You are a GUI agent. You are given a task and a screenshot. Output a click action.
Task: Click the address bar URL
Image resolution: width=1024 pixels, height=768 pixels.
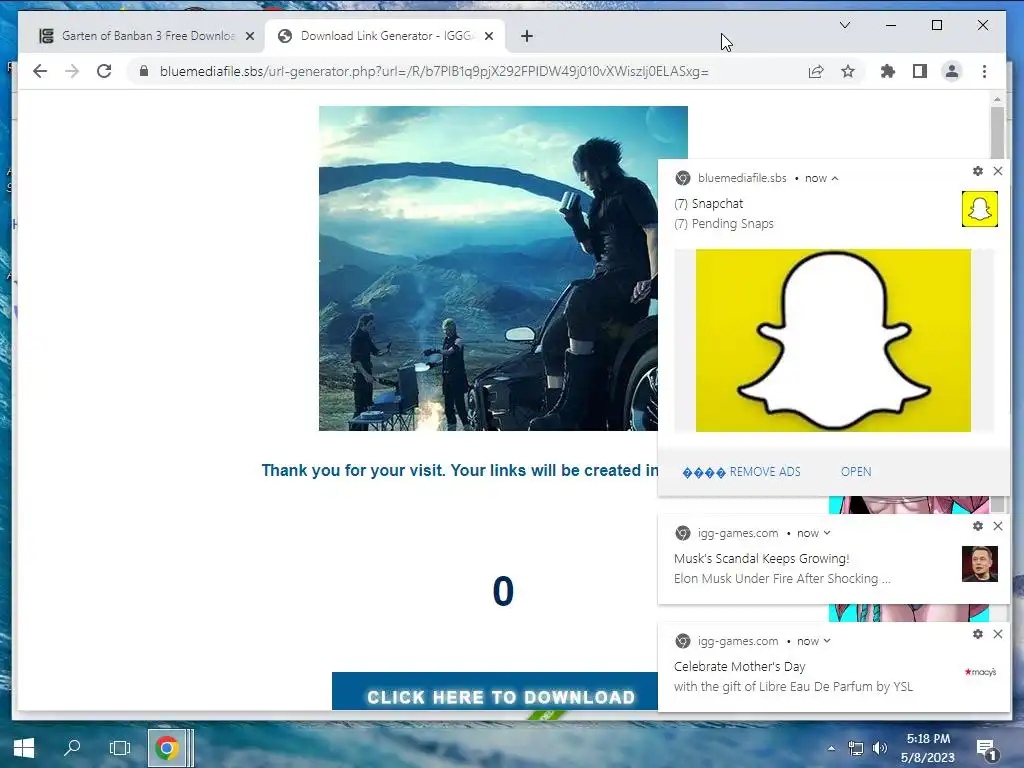tap(434, 71)
